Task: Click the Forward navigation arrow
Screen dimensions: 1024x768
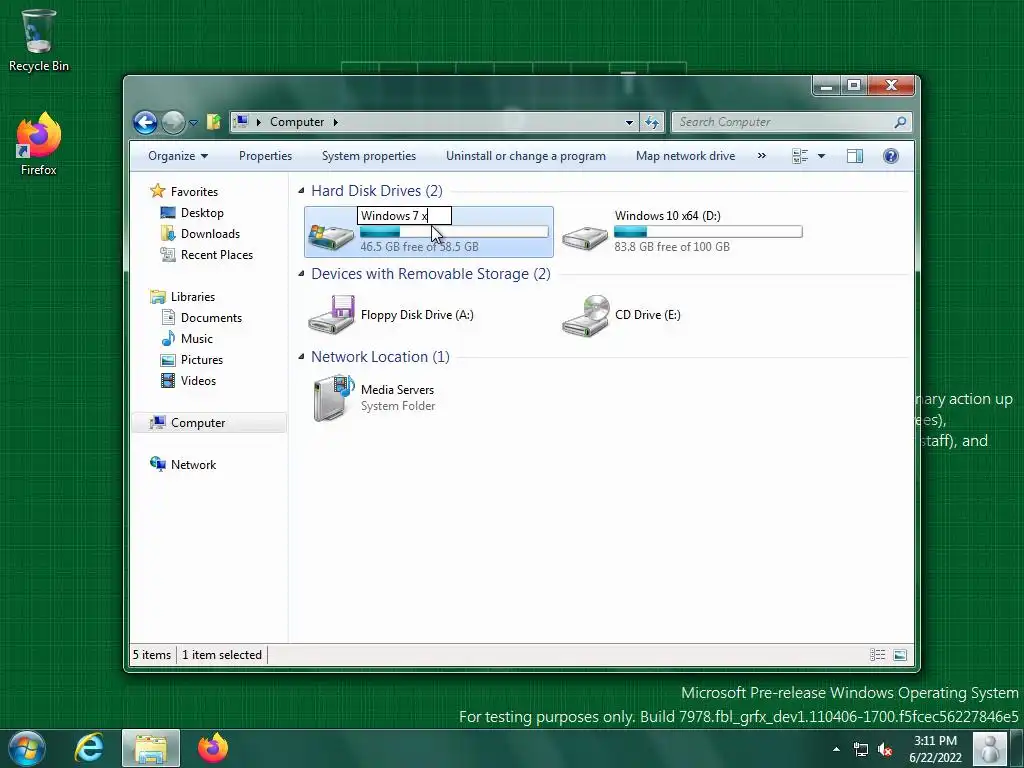Action: click(173, 122)
